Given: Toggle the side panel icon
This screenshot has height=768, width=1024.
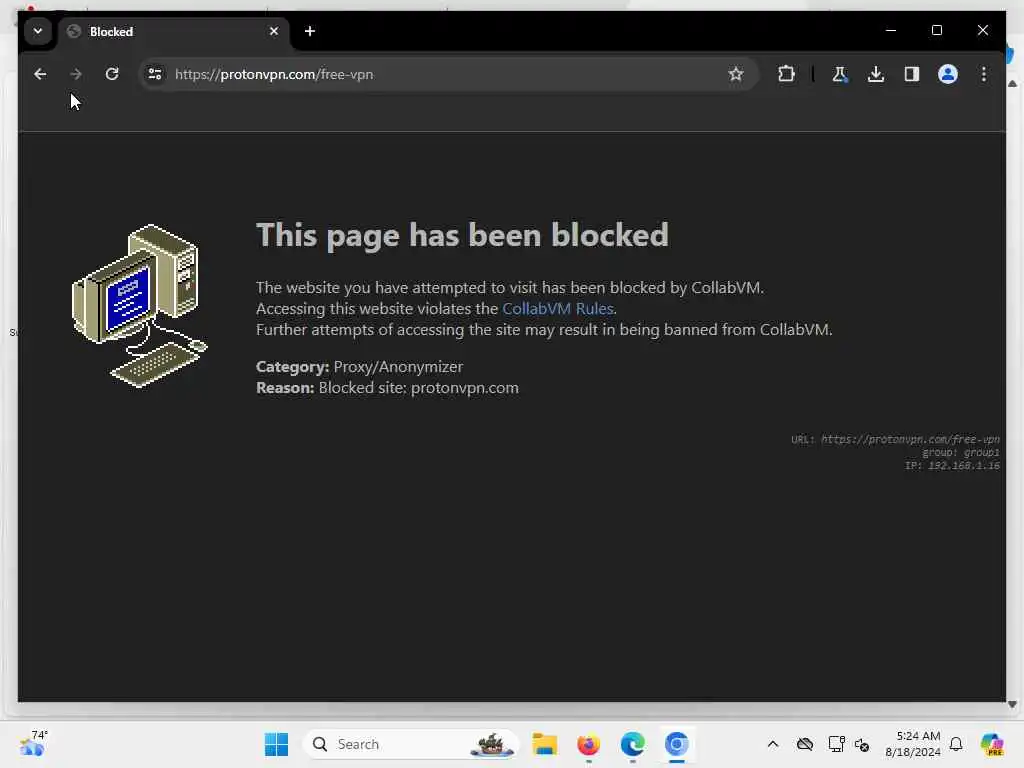Looking at the screenshot, I should [x=912, y=74].
